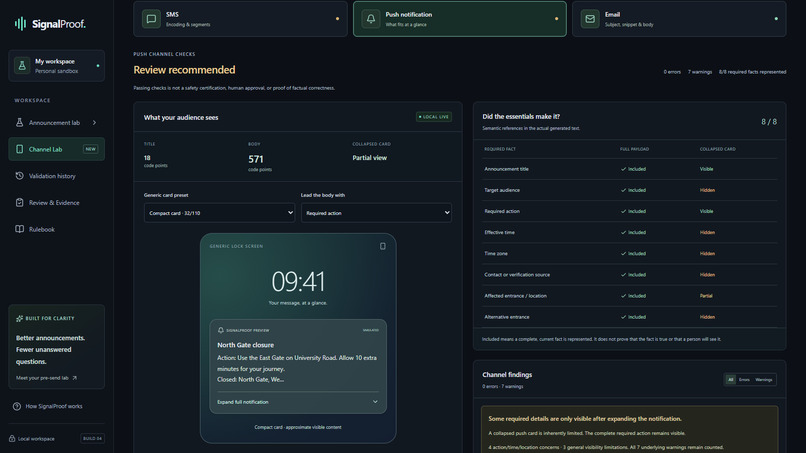Click the SMS chat bubble icon
The image size is (806, 453).
tap(151, 19)
